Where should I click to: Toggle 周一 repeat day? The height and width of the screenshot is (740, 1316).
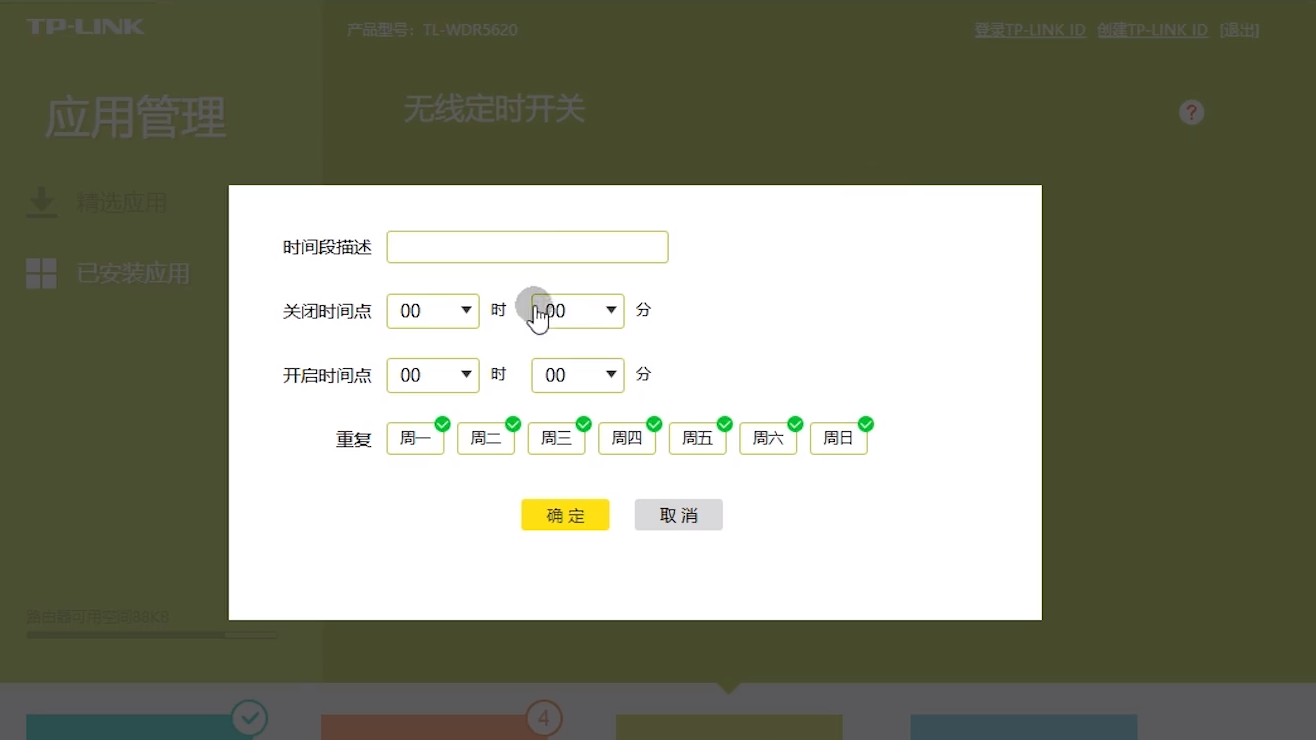point(415,438)
